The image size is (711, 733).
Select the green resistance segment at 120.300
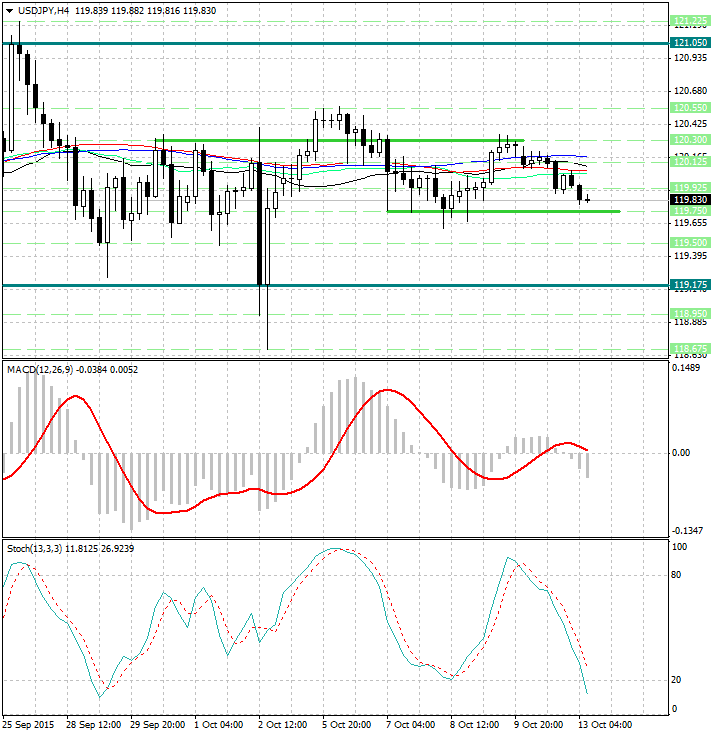(340, 140)
